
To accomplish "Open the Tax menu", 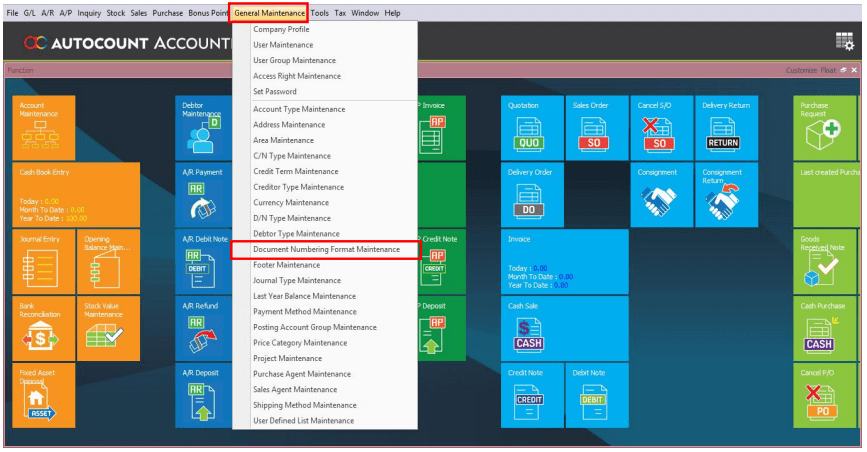I will pyautogui.click(x=340, y=13).
